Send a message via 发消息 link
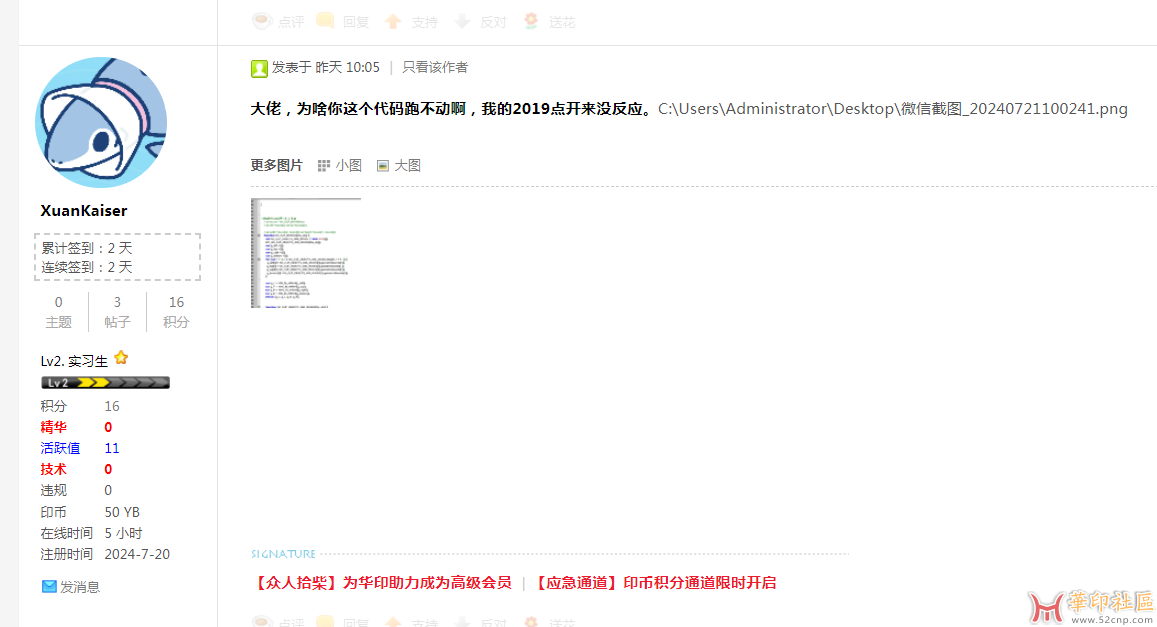The image size is (1157, 627). coord(80,586)
